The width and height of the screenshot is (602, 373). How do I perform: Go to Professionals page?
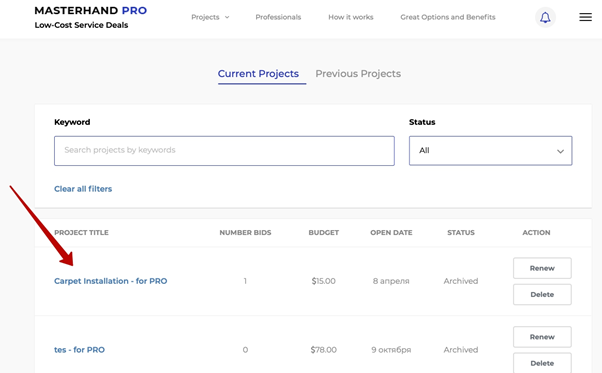point(278,17)
